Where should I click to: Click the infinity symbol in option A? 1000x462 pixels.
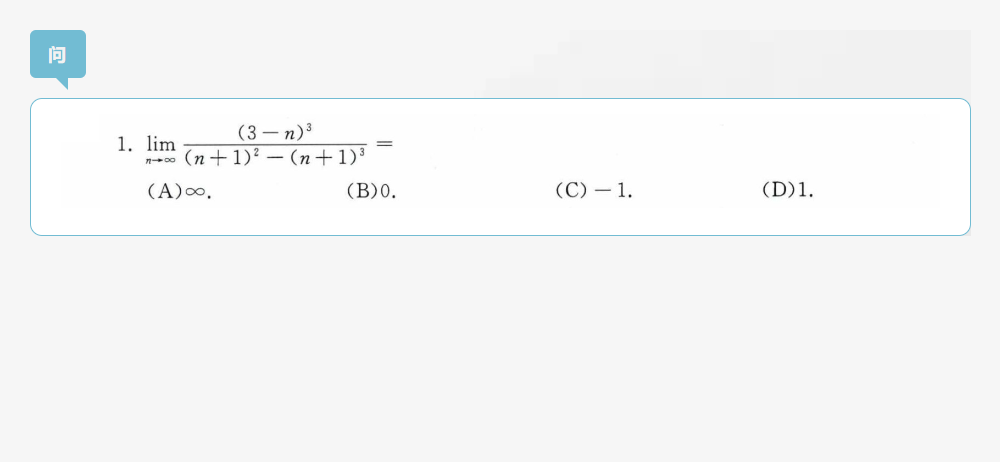click(195, 192)
